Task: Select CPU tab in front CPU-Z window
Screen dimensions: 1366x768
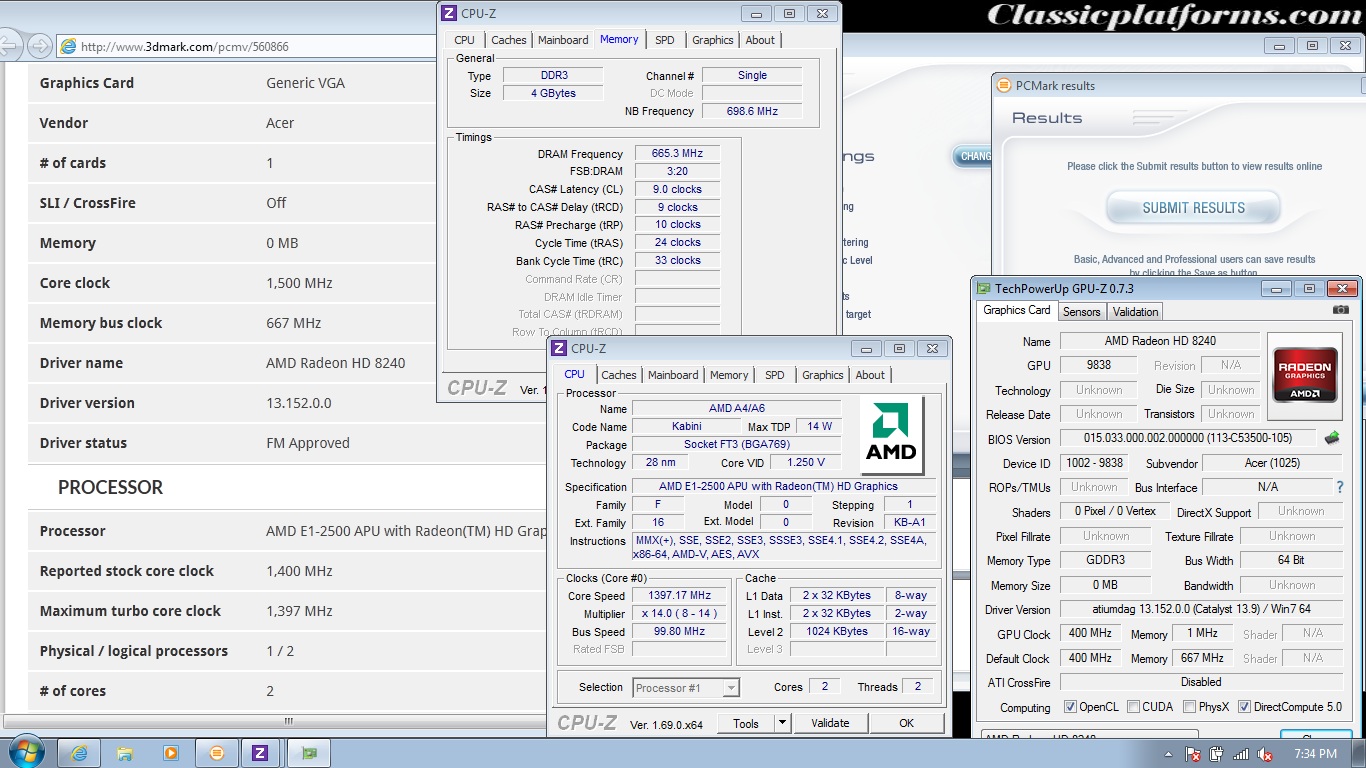Action: [575, 374]
